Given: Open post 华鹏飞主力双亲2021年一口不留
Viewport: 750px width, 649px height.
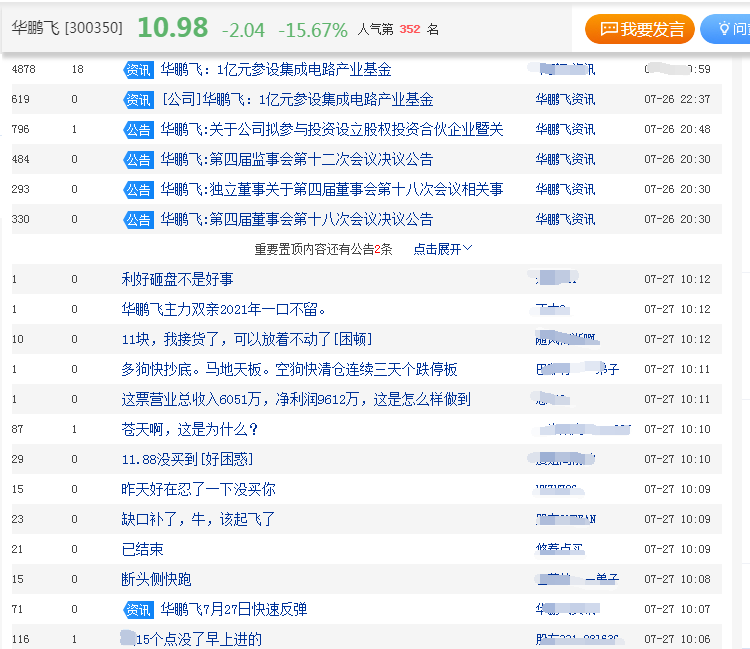Looking at the screenshot, I should [223, 309].
